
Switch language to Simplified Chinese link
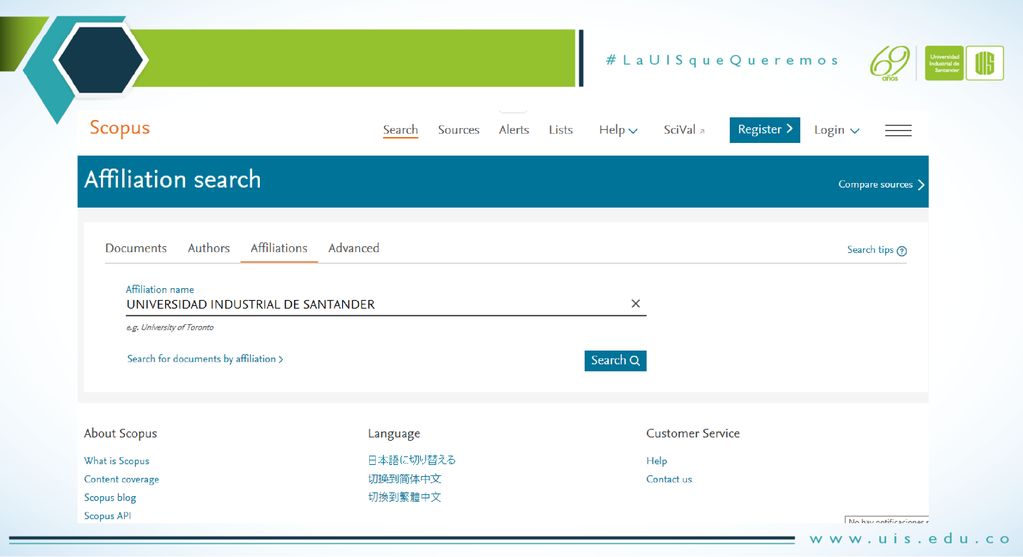coord(405,479)
